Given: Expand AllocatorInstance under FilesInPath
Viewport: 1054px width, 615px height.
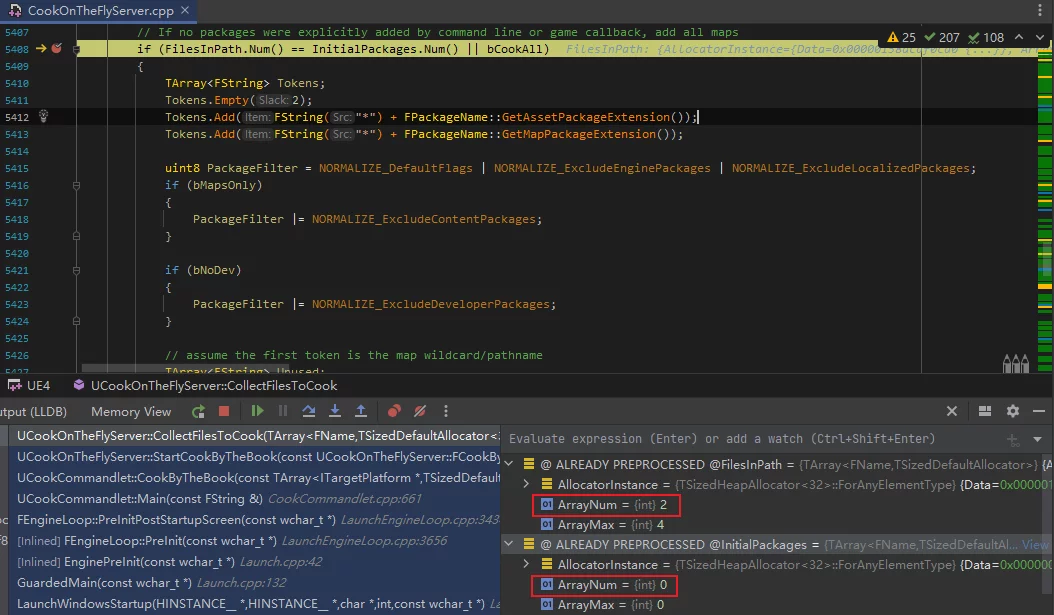Looking at the screenshot, I should point(527,484).
